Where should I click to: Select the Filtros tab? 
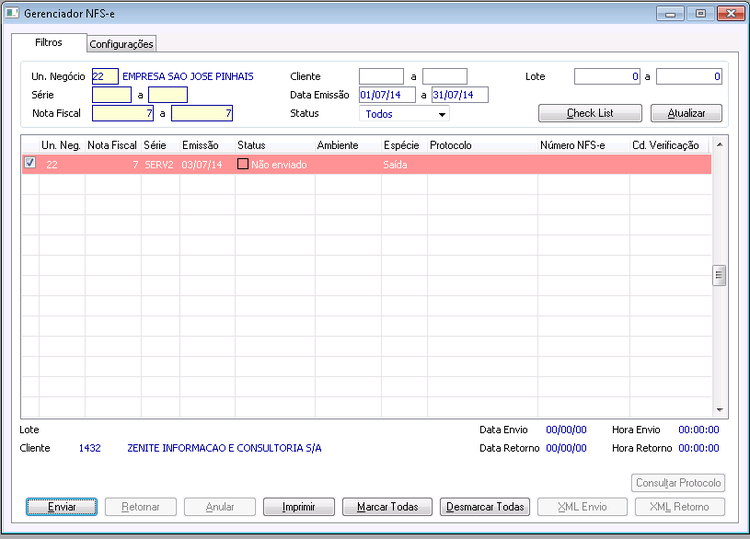pos(49,43)
